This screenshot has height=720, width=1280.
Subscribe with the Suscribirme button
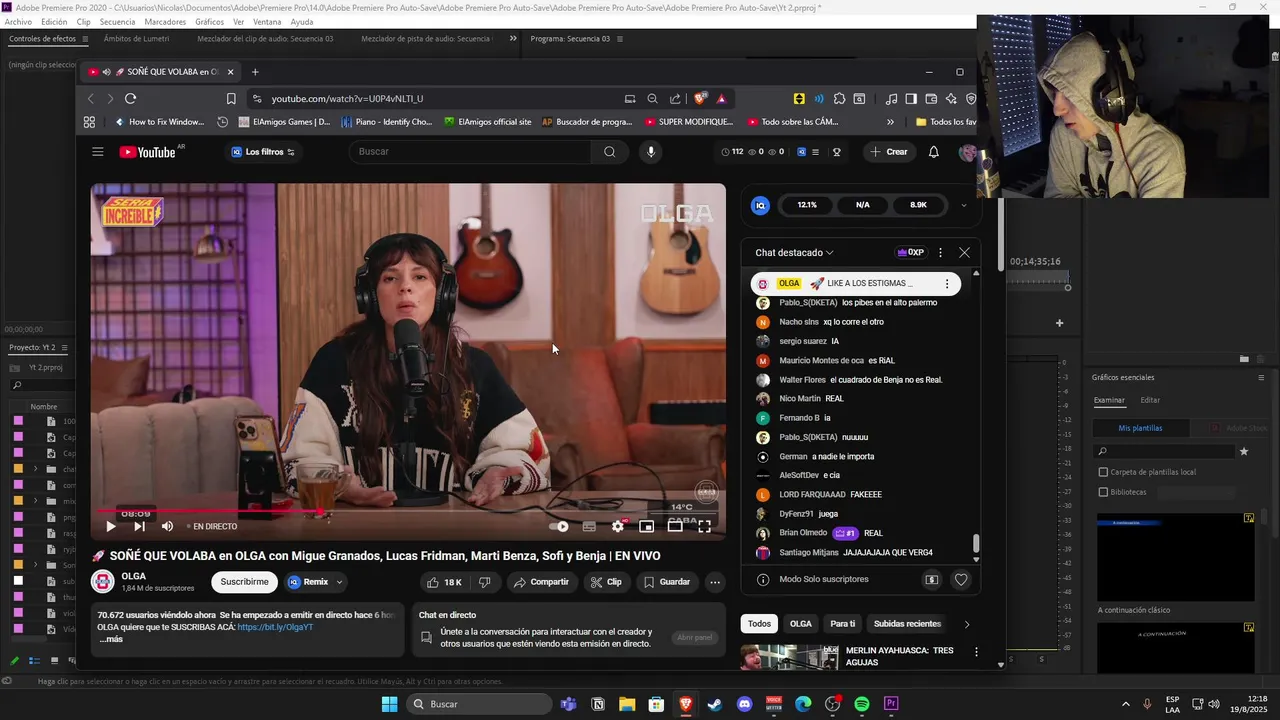[x=244, y=582]
